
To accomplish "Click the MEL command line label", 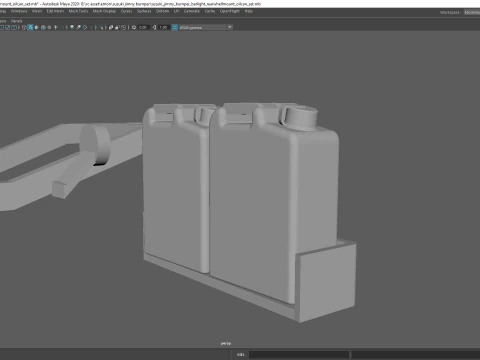I will pyautogui.click(x=241, y=354).
